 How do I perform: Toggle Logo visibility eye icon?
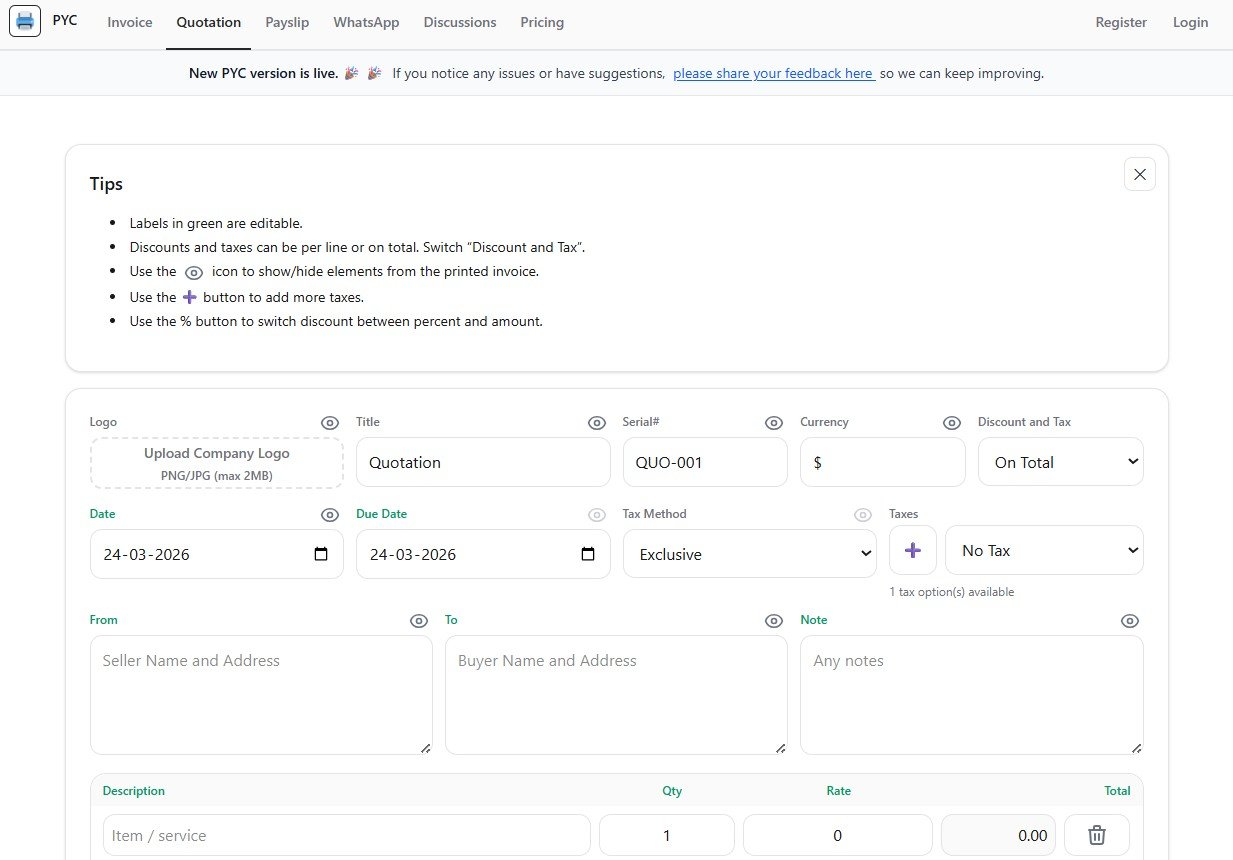click(330, 423)
